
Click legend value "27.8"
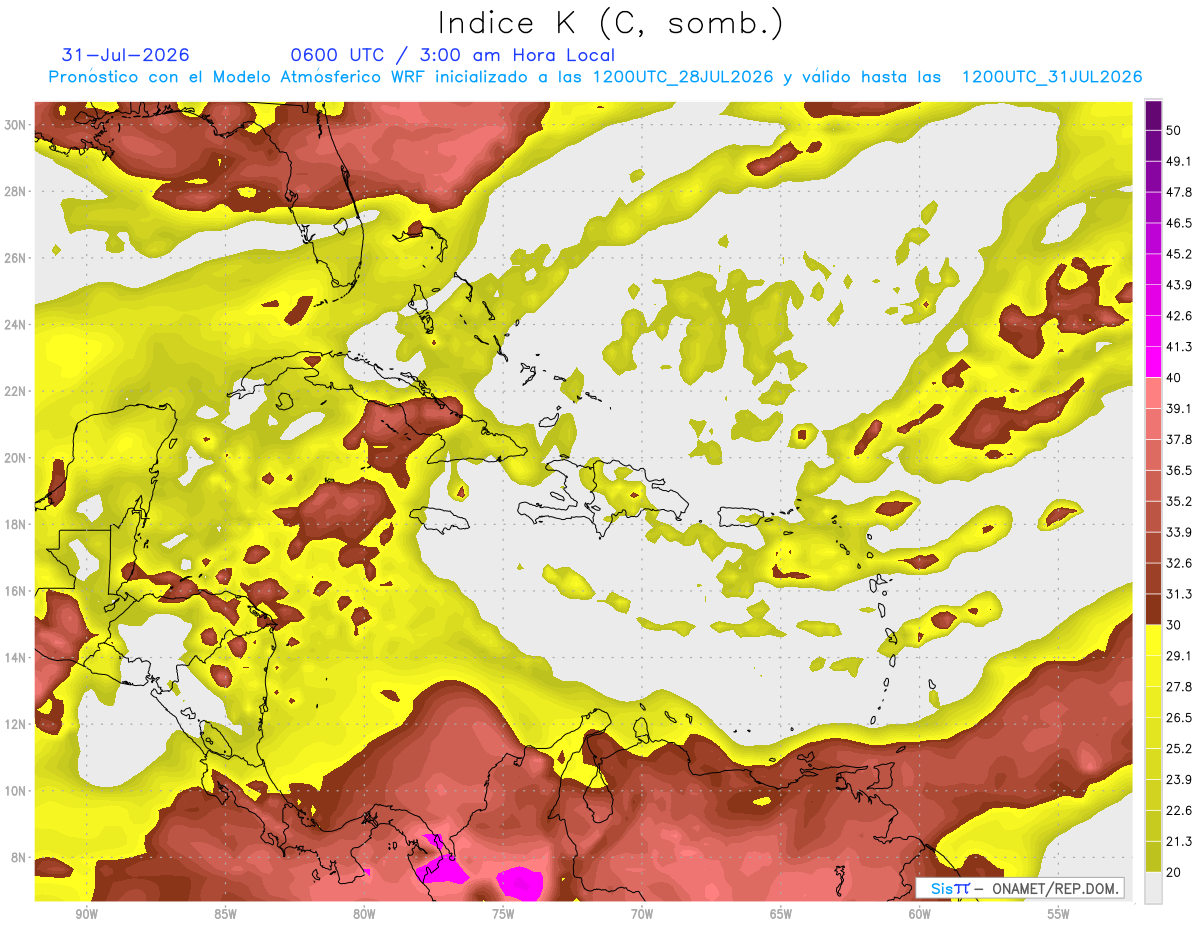coord(1179,686)
